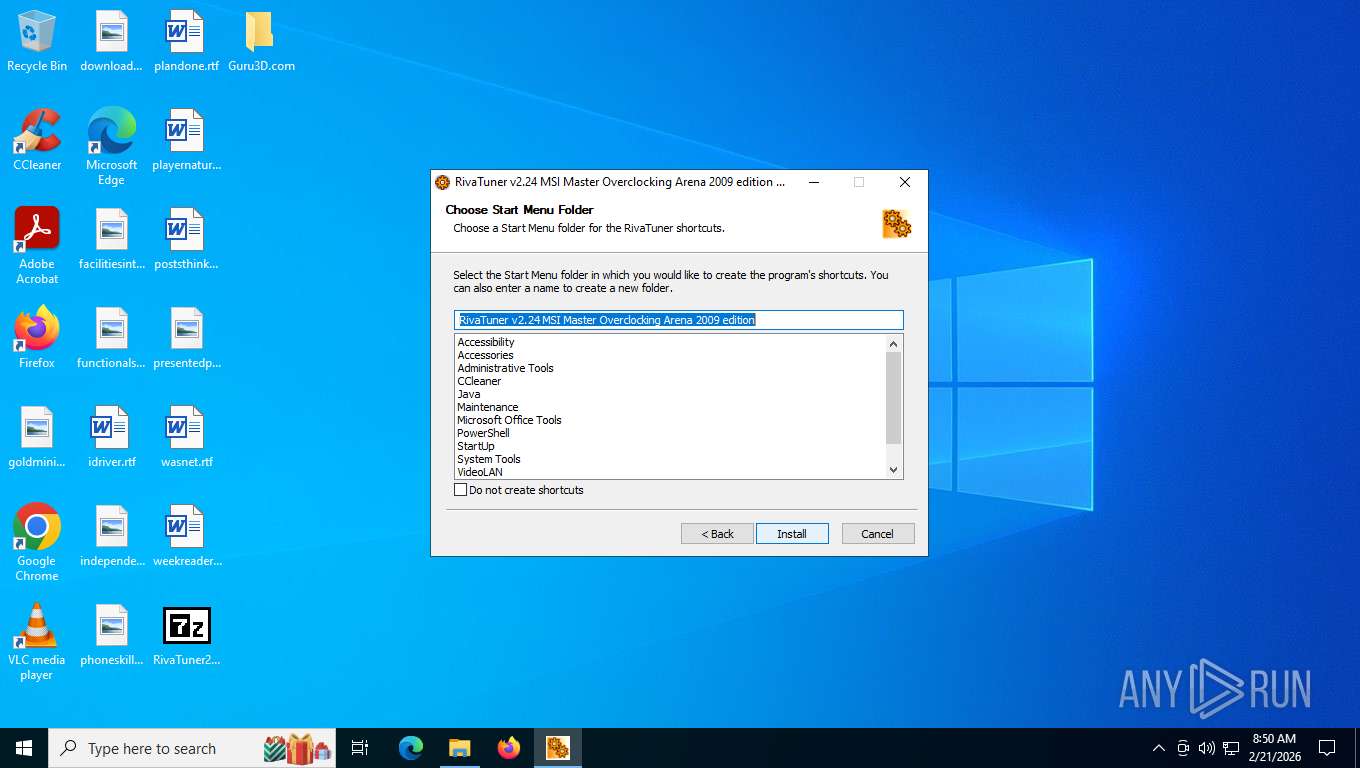Select the independe image file icon

(111, 536)
